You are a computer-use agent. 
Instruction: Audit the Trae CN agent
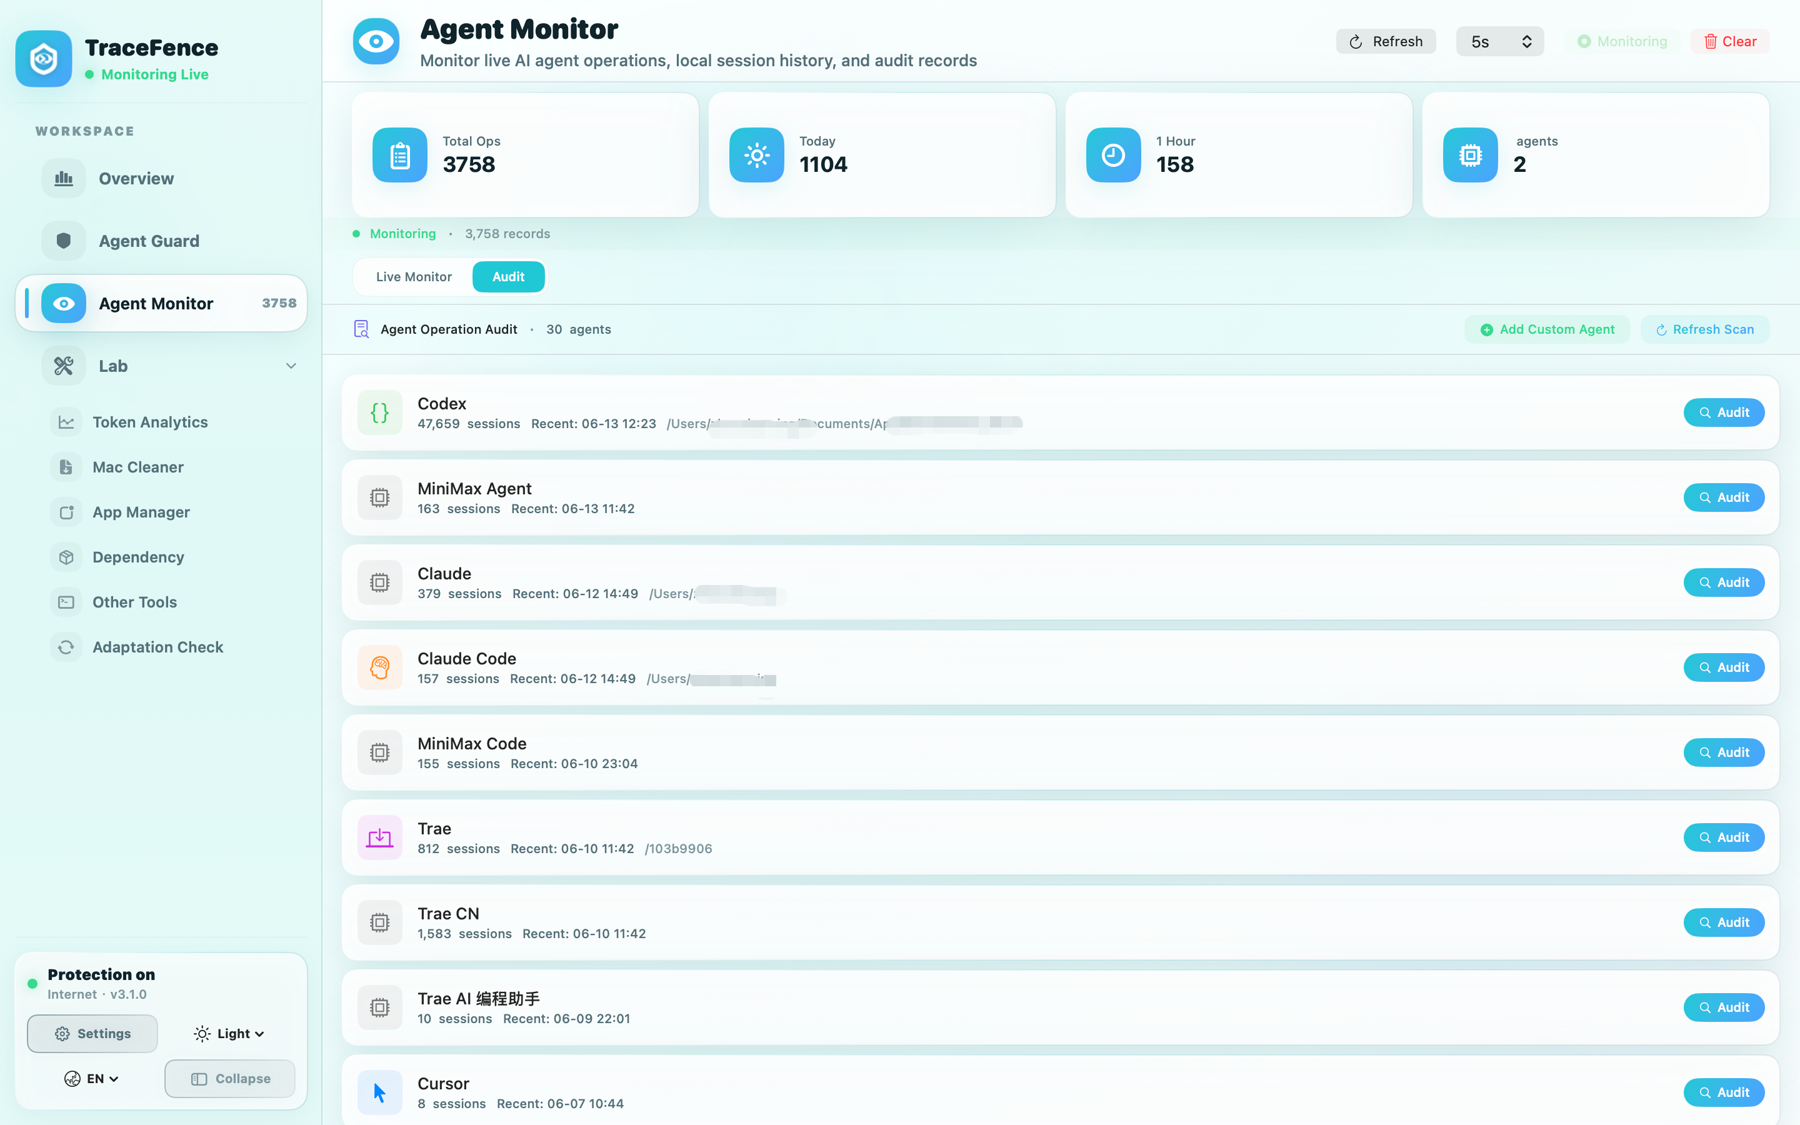(1724, 922)
